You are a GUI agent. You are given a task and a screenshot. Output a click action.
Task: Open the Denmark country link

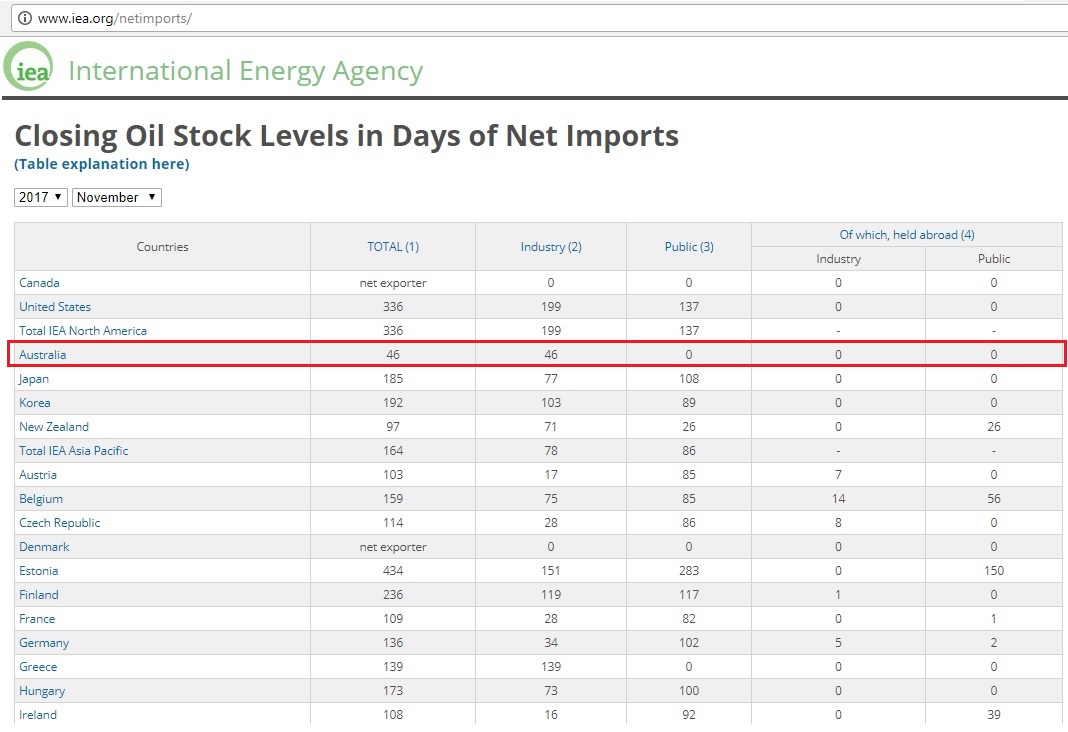(x=44, y=547)
